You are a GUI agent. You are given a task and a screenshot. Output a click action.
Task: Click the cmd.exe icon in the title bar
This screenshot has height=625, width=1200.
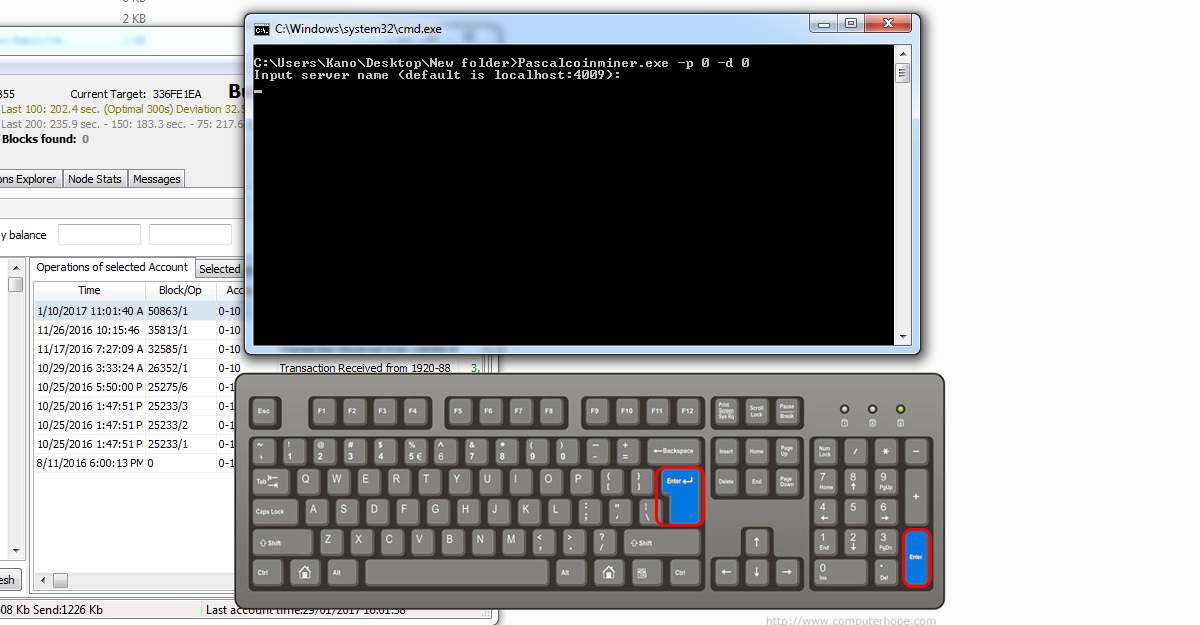tap(261, 29)
